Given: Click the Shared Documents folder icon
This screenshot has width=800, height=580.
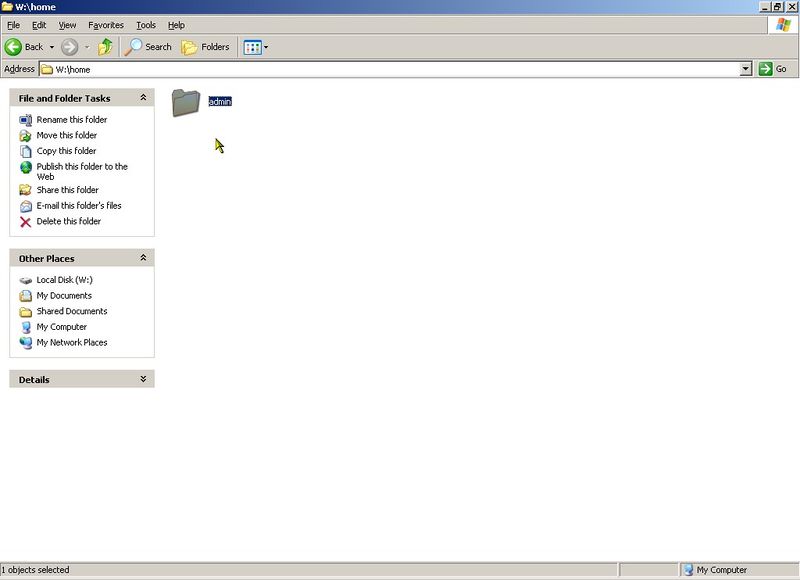Looking at the screenshot, I should click(26, 312).
